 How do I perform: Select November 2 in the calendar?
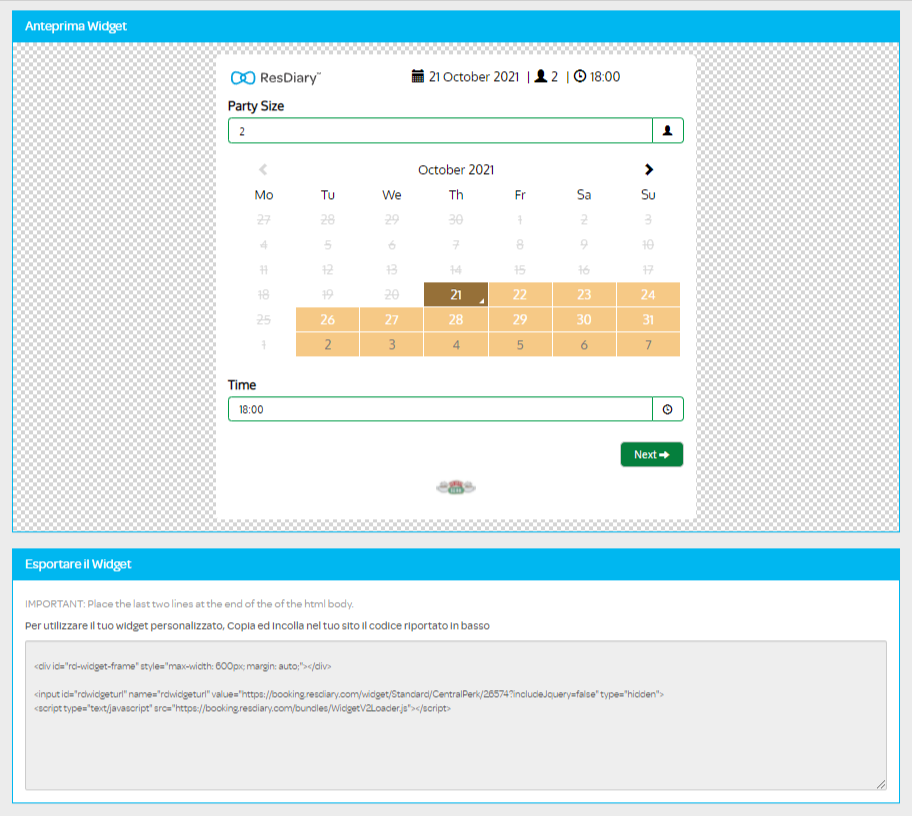pyautogui.click(x=327, y=344)
